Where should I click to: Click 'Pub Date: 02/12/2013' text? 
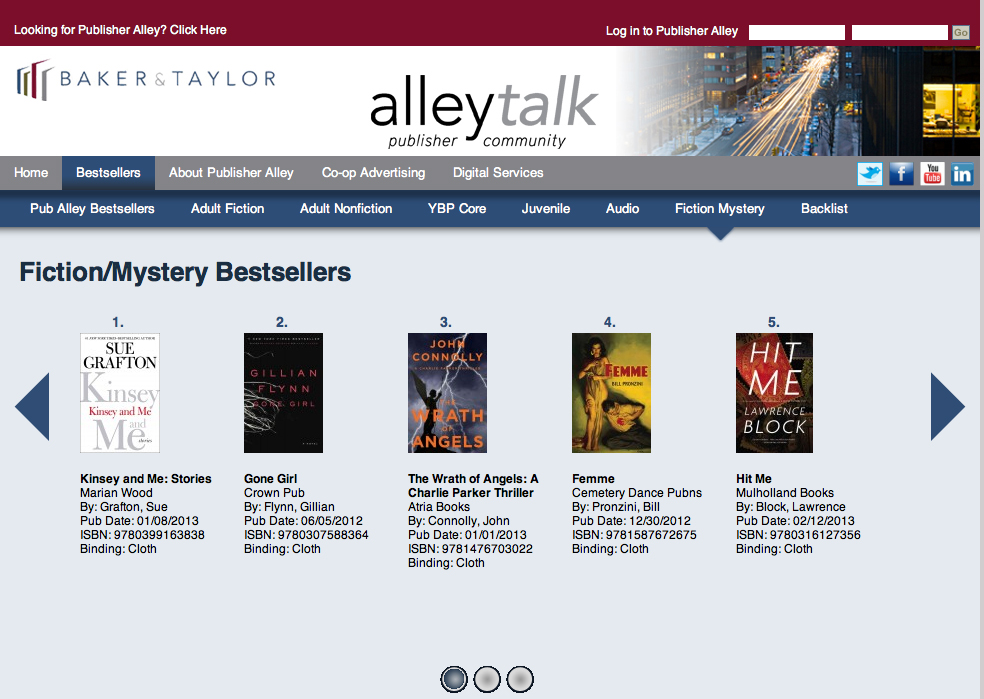(x=795, y=521)
